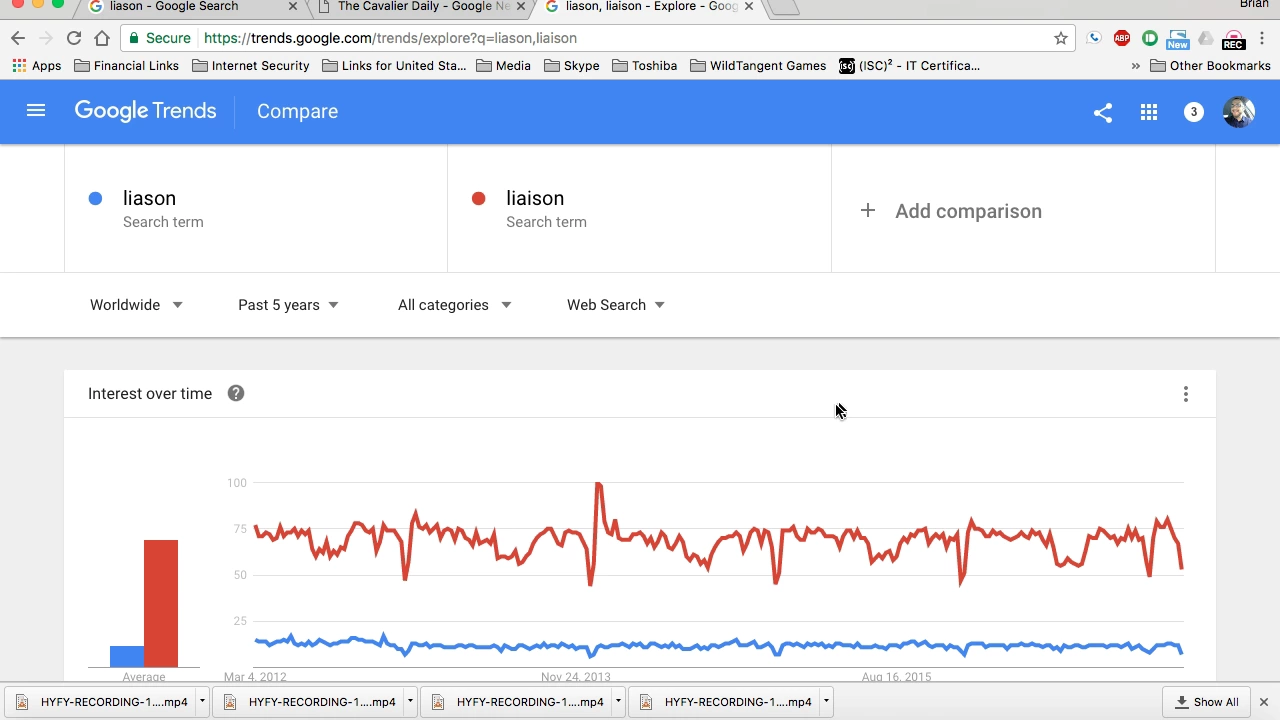
Task: Open the Links for United States bookmark folder
Action: (x=394, y=66)
